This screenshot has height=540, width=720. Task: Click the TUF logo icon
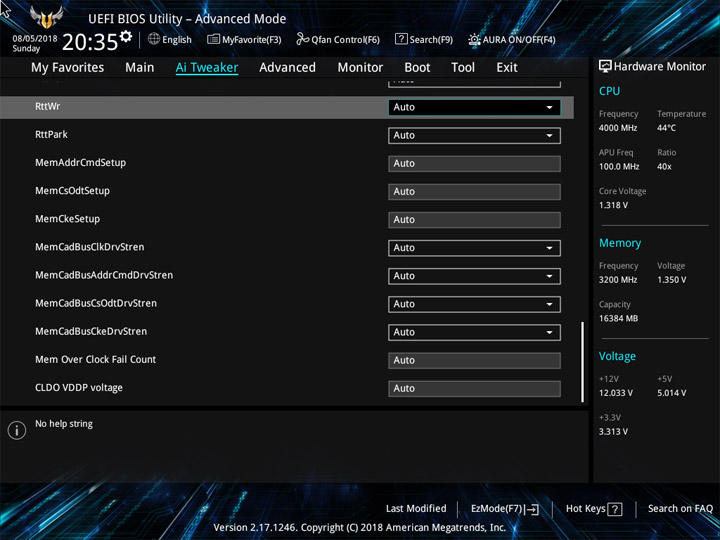pos(46,17)
